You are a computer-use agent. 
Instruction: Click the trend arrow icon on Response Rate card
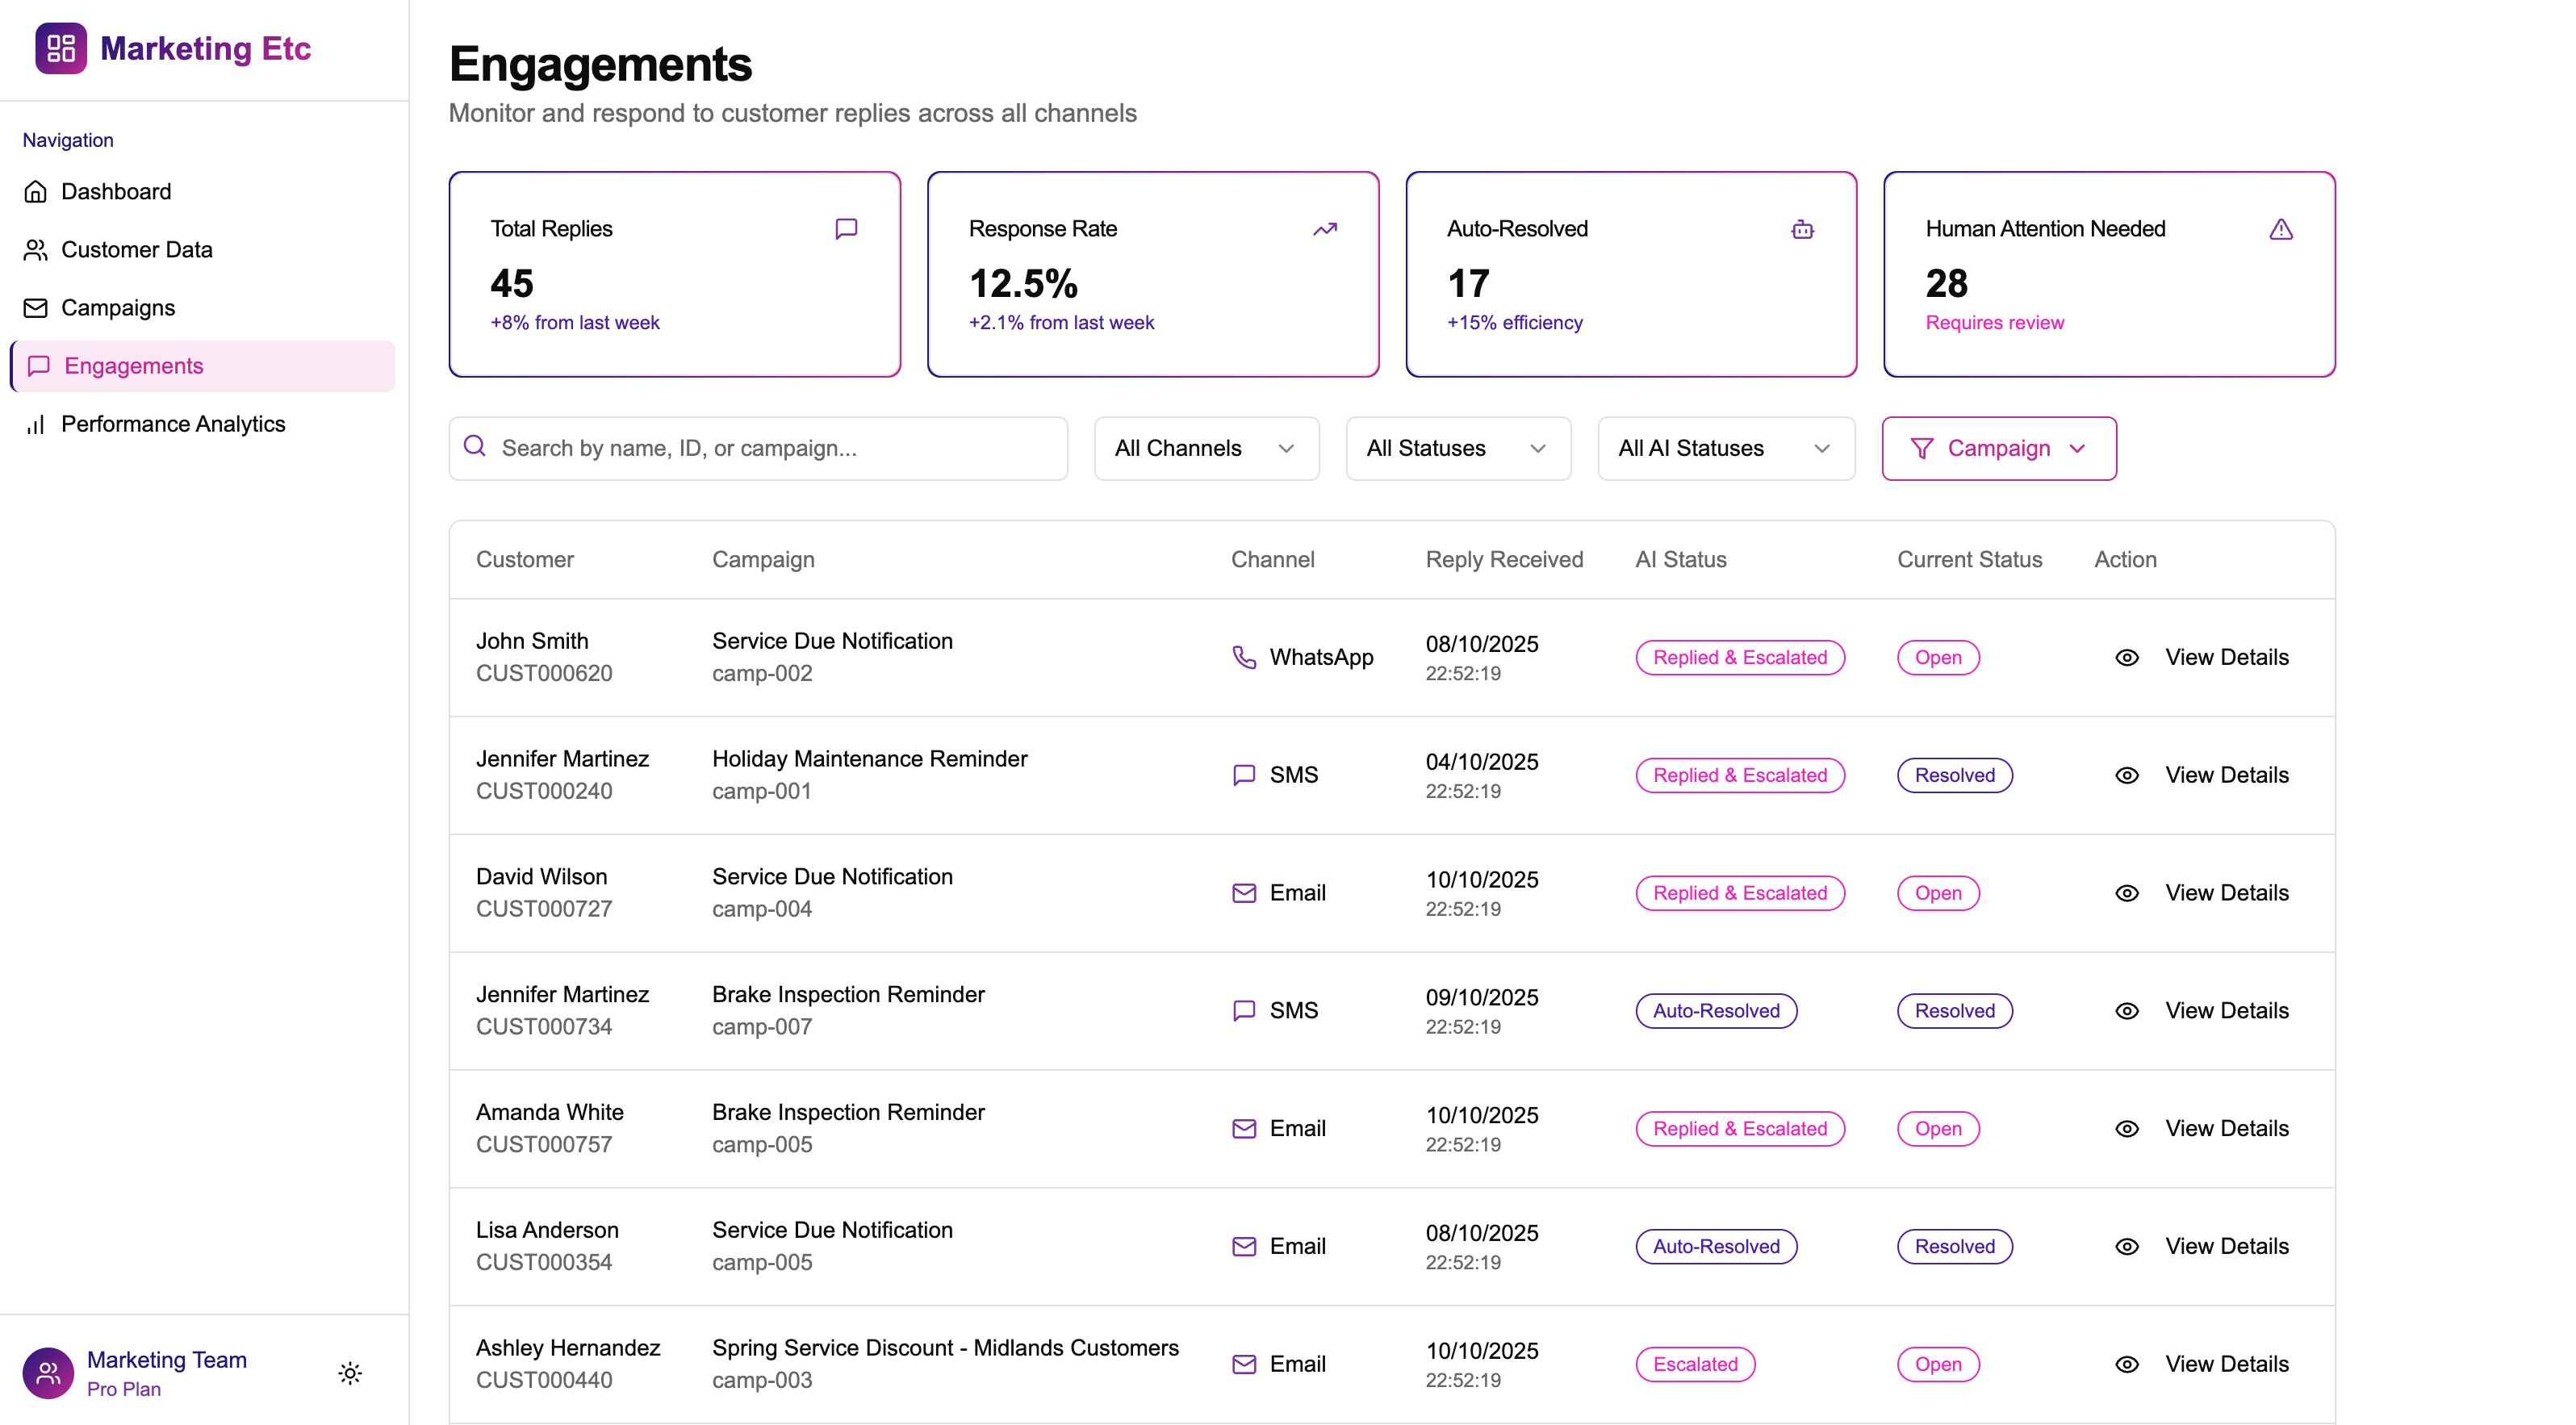(x=1324, y=229)
